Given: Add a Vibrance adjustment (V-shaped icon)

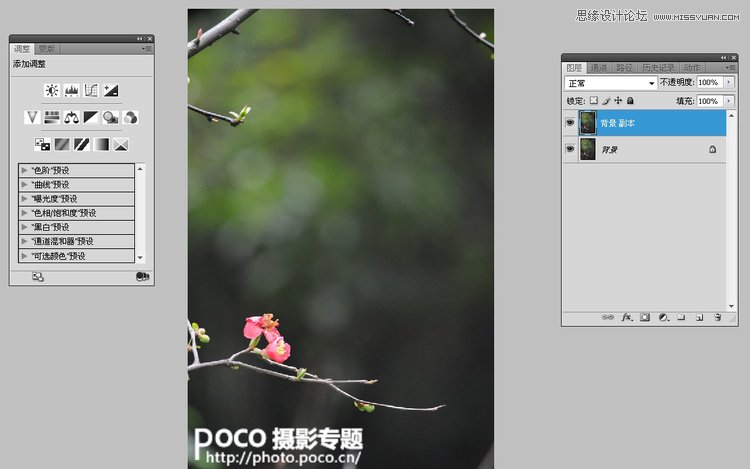Looking at the screenshot, I should pyautogui.click(x=32, y=117).
